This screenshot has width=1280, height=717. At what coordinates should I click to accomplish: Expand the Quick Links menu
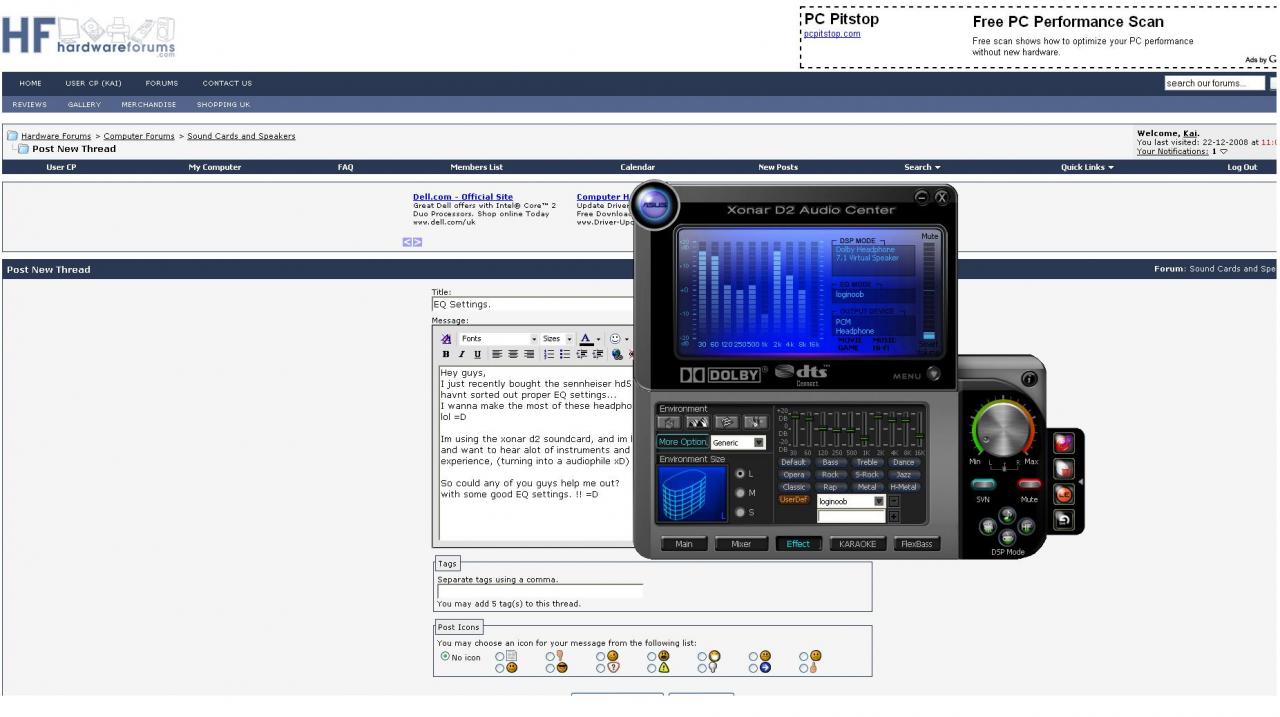pyautogui.click(x=1087, y=167)
